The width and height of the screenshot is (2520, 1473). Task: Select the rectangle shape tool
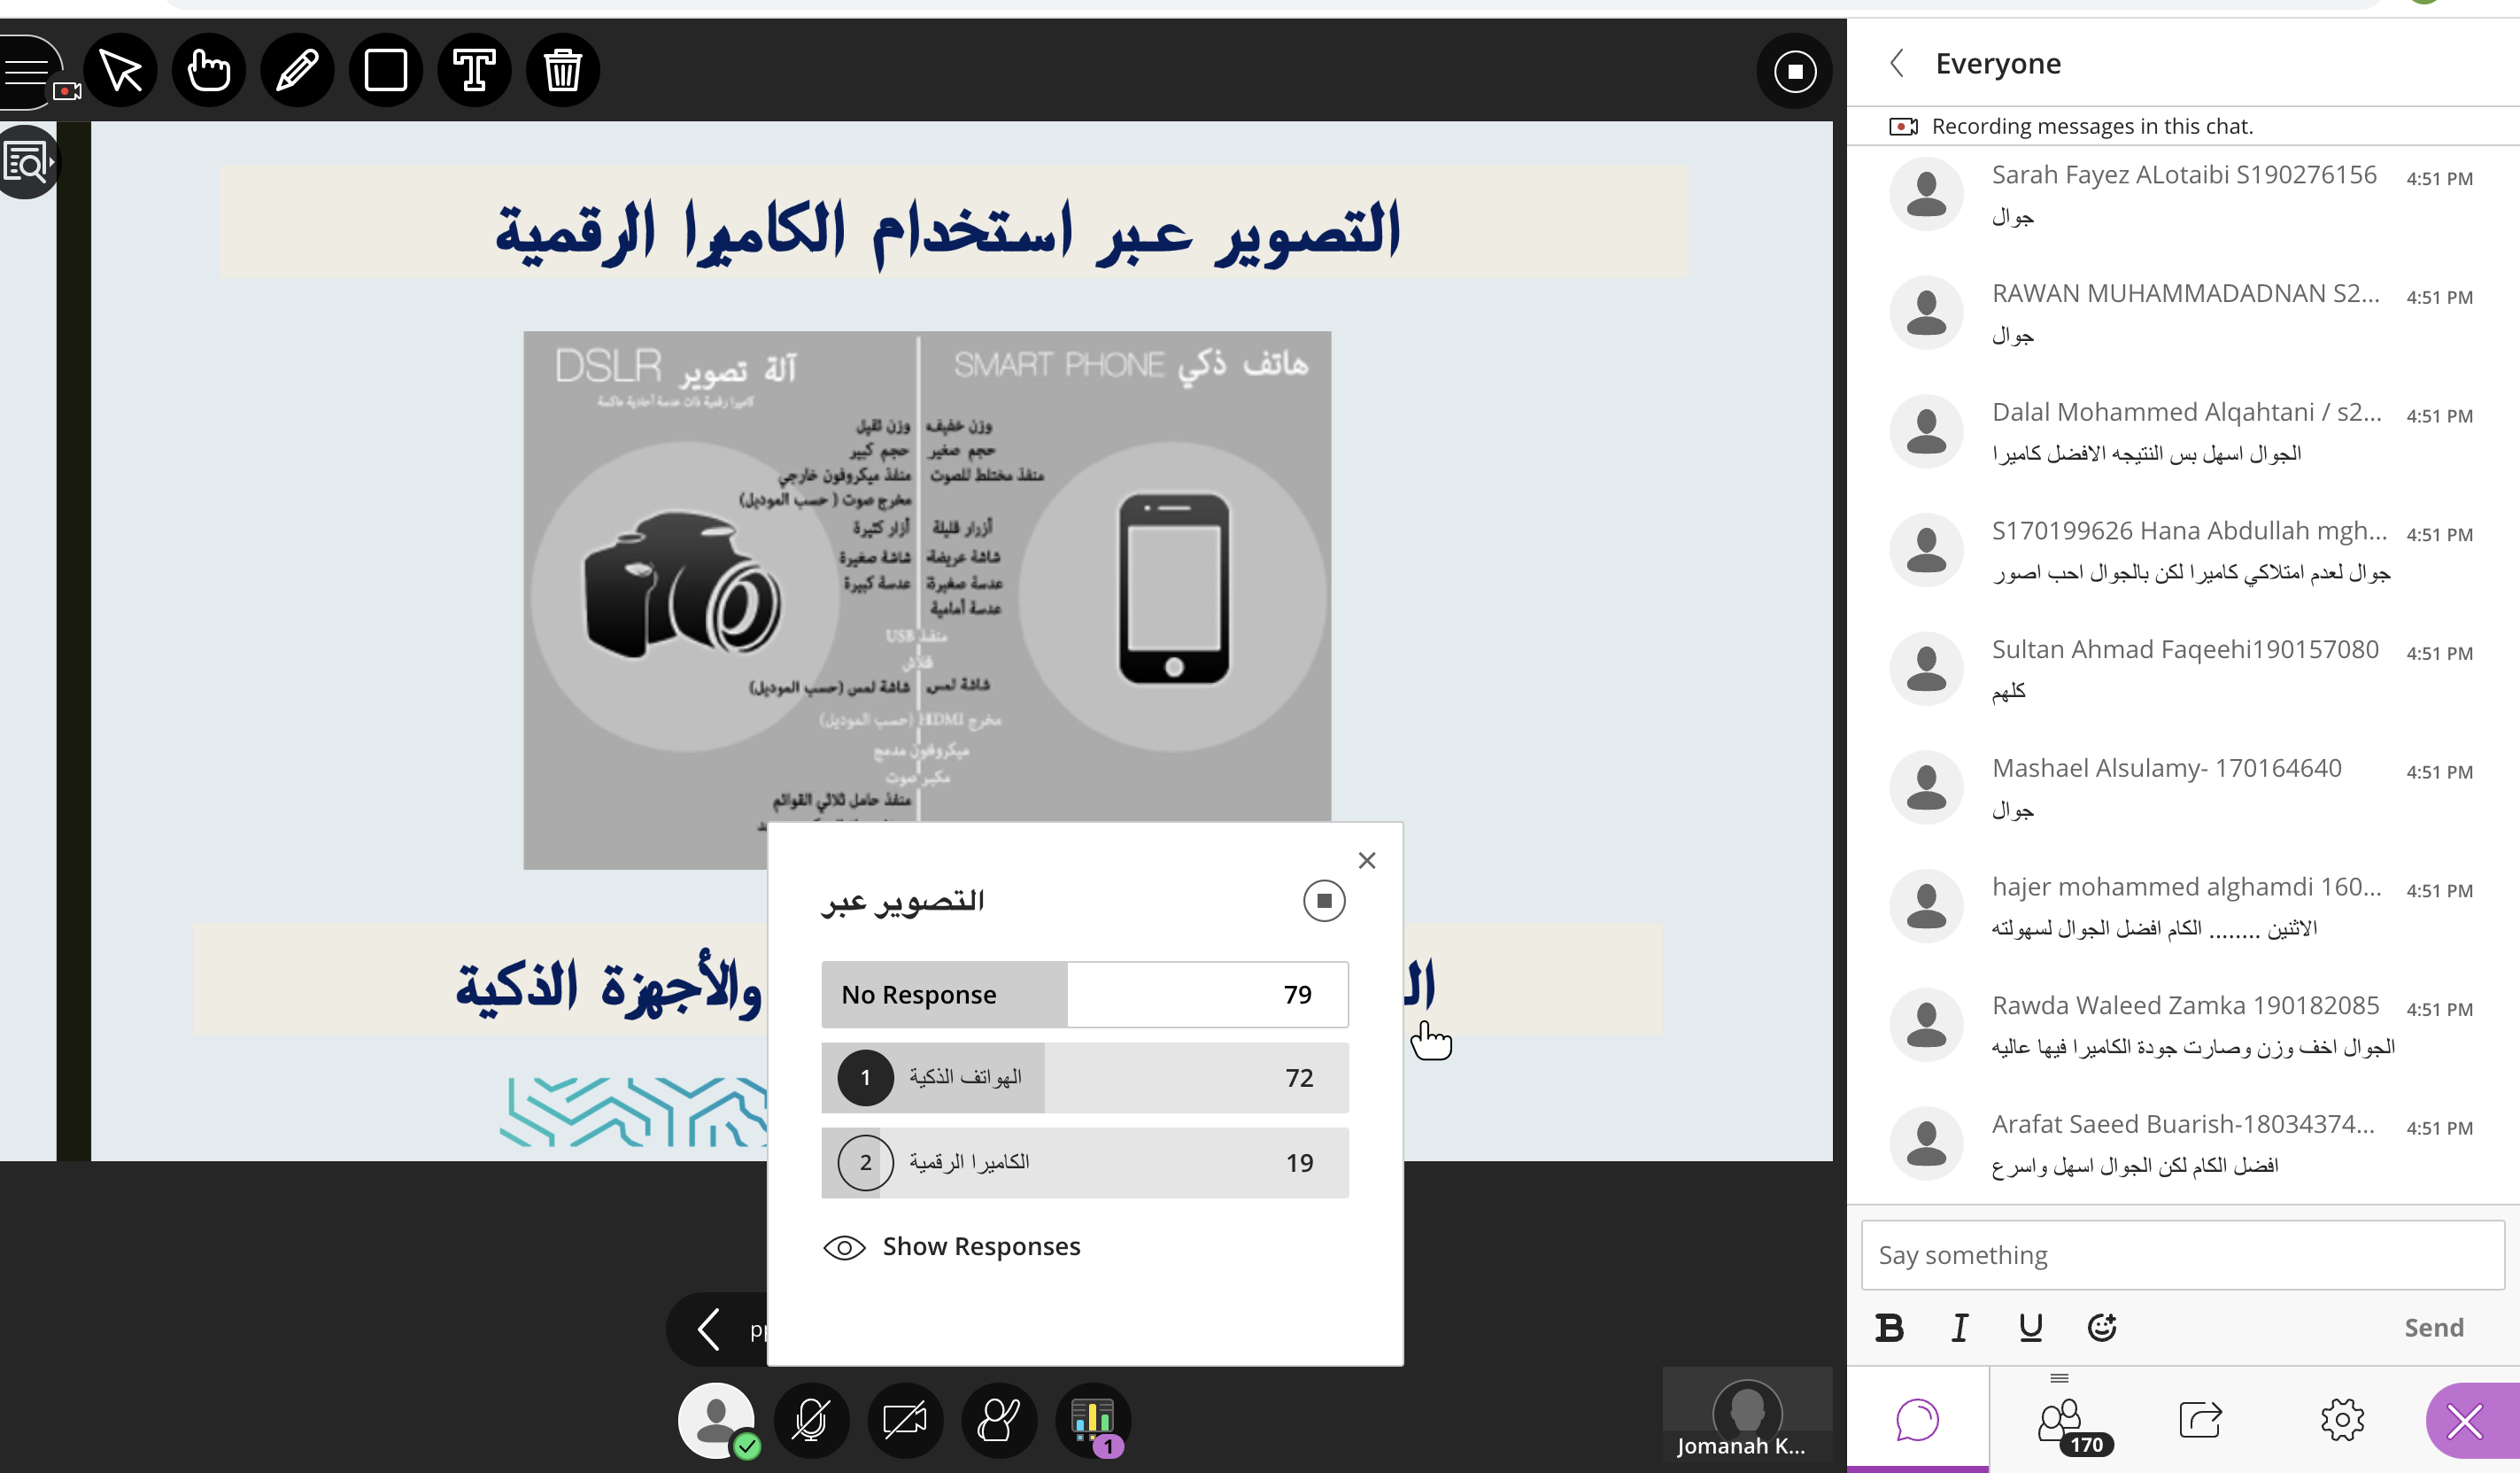(x=386, y=71)
